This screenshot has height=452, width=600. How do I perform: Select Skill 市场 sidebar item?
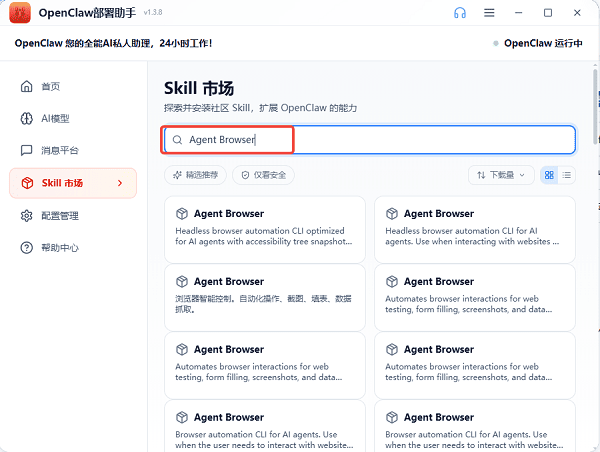click(x=73, y=183)
